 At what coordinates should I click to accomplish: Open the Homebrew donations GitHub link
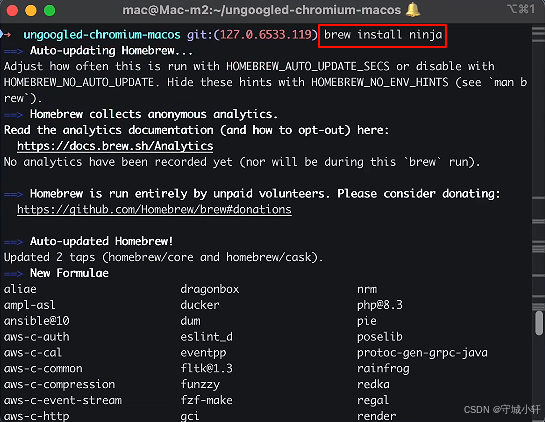coord(154,210)
